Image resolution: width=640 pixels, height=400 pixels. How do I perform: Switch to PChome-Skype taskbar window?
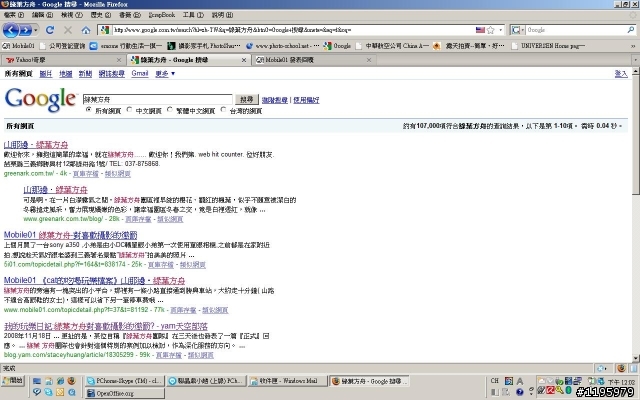pos(125,381)
